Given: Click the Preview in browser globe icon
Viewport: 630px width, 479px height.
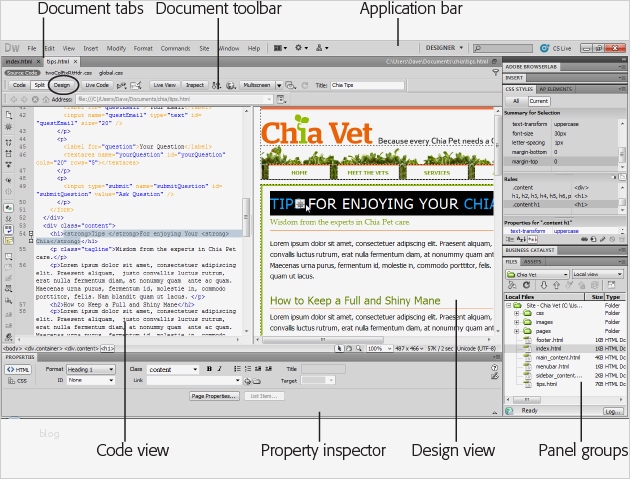Looking at the screenshot, I should (x=230, y=85).
